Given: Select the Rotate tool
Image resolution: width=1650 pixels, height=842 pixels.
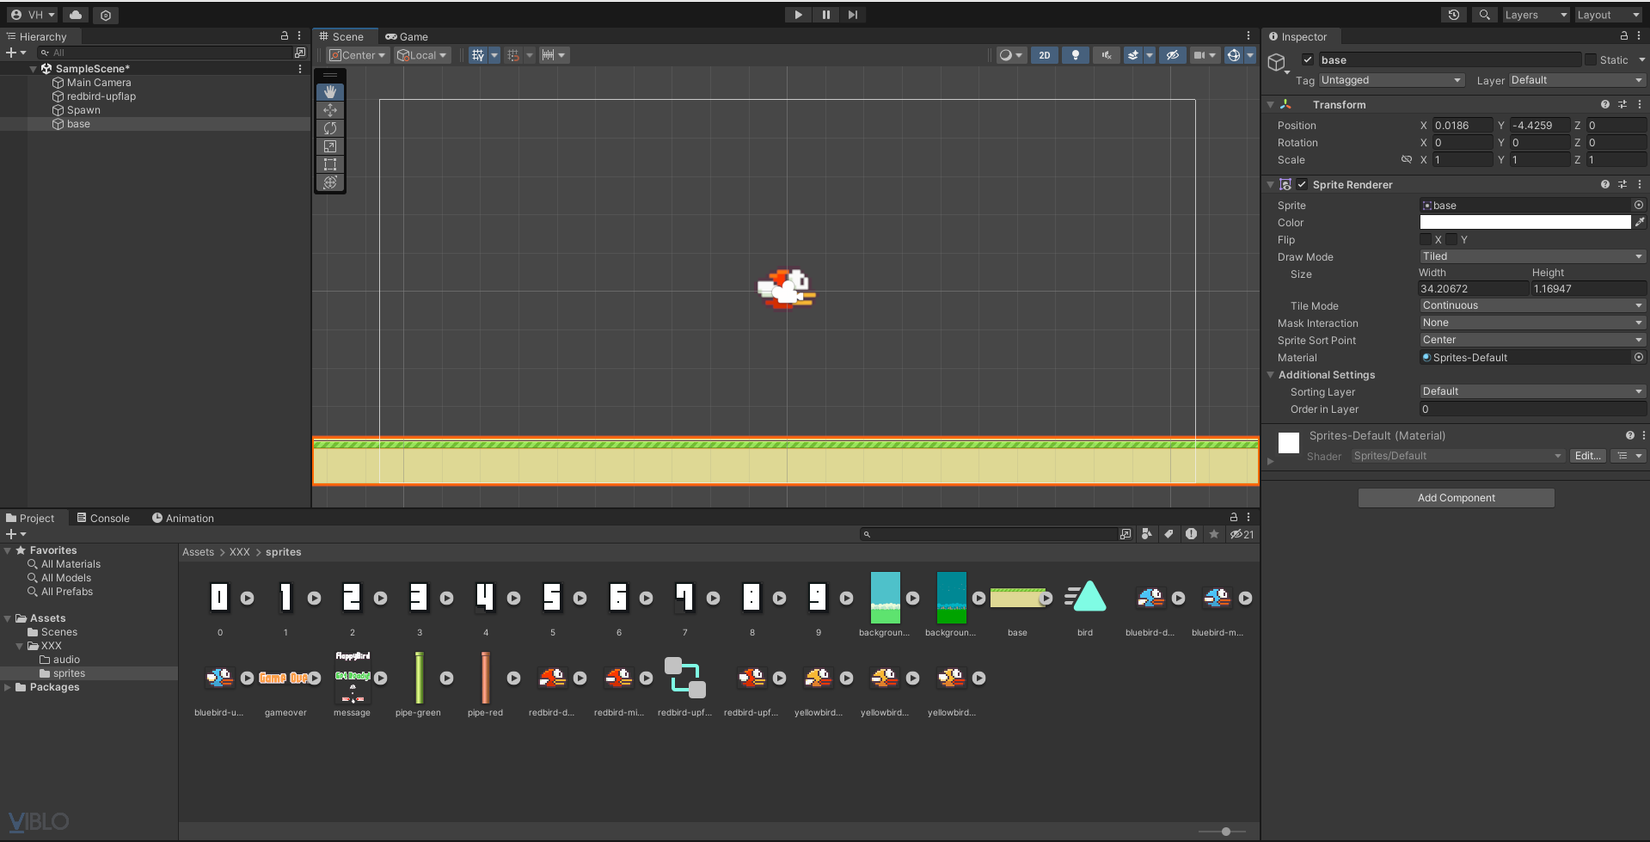Looking at the screenshot, I should [x=330, y=128].
